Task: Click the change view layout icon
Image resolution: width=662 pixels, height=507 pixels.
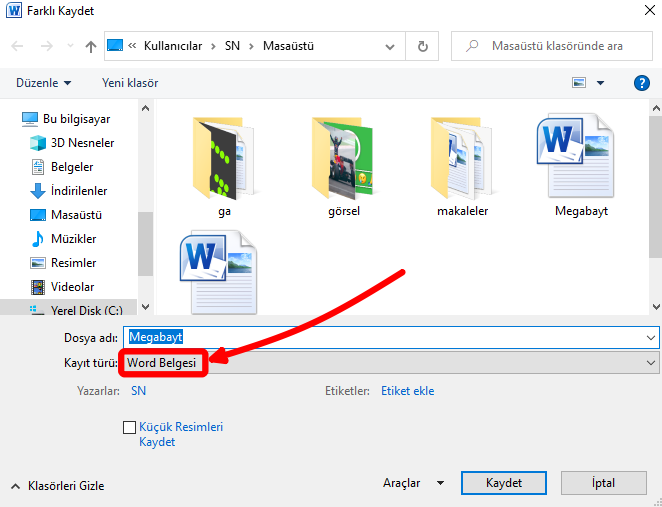Action: coord(578,83)
